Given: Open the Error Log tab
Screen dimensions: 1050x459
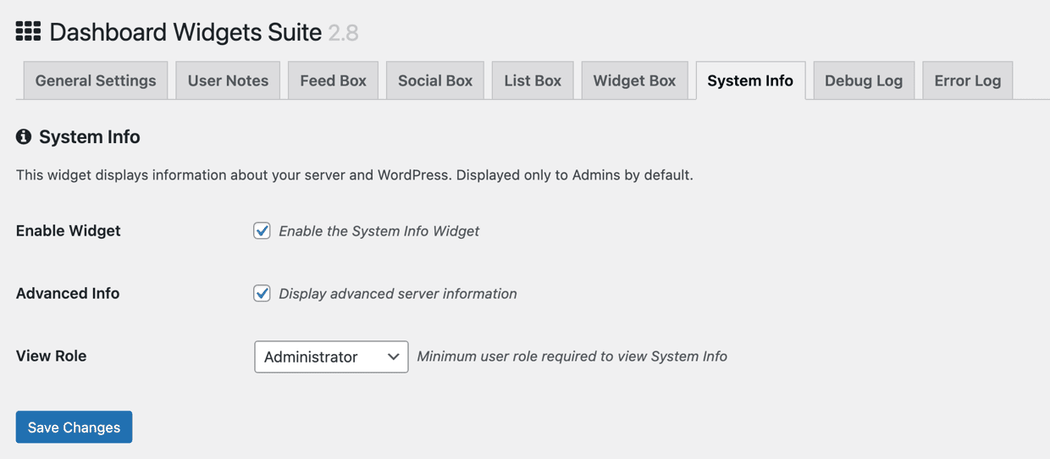Looking at the screenshot, I should click(968, 81).
